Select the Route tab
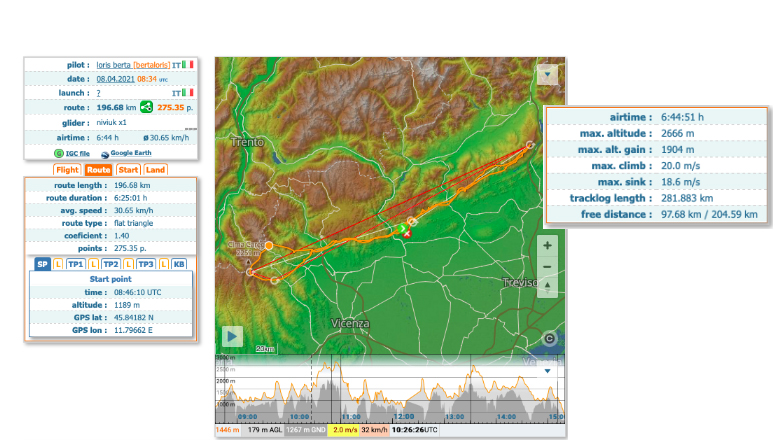The height and width of the screenshot is (440, 780). [x=99, y=170]
